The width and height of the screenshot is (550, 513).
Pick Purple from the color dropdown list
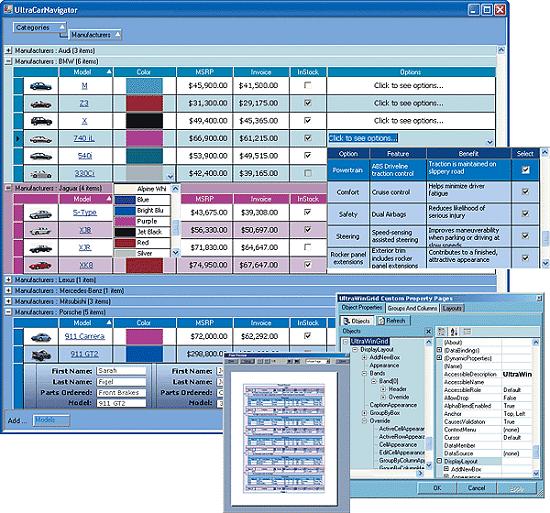(142, 221)
